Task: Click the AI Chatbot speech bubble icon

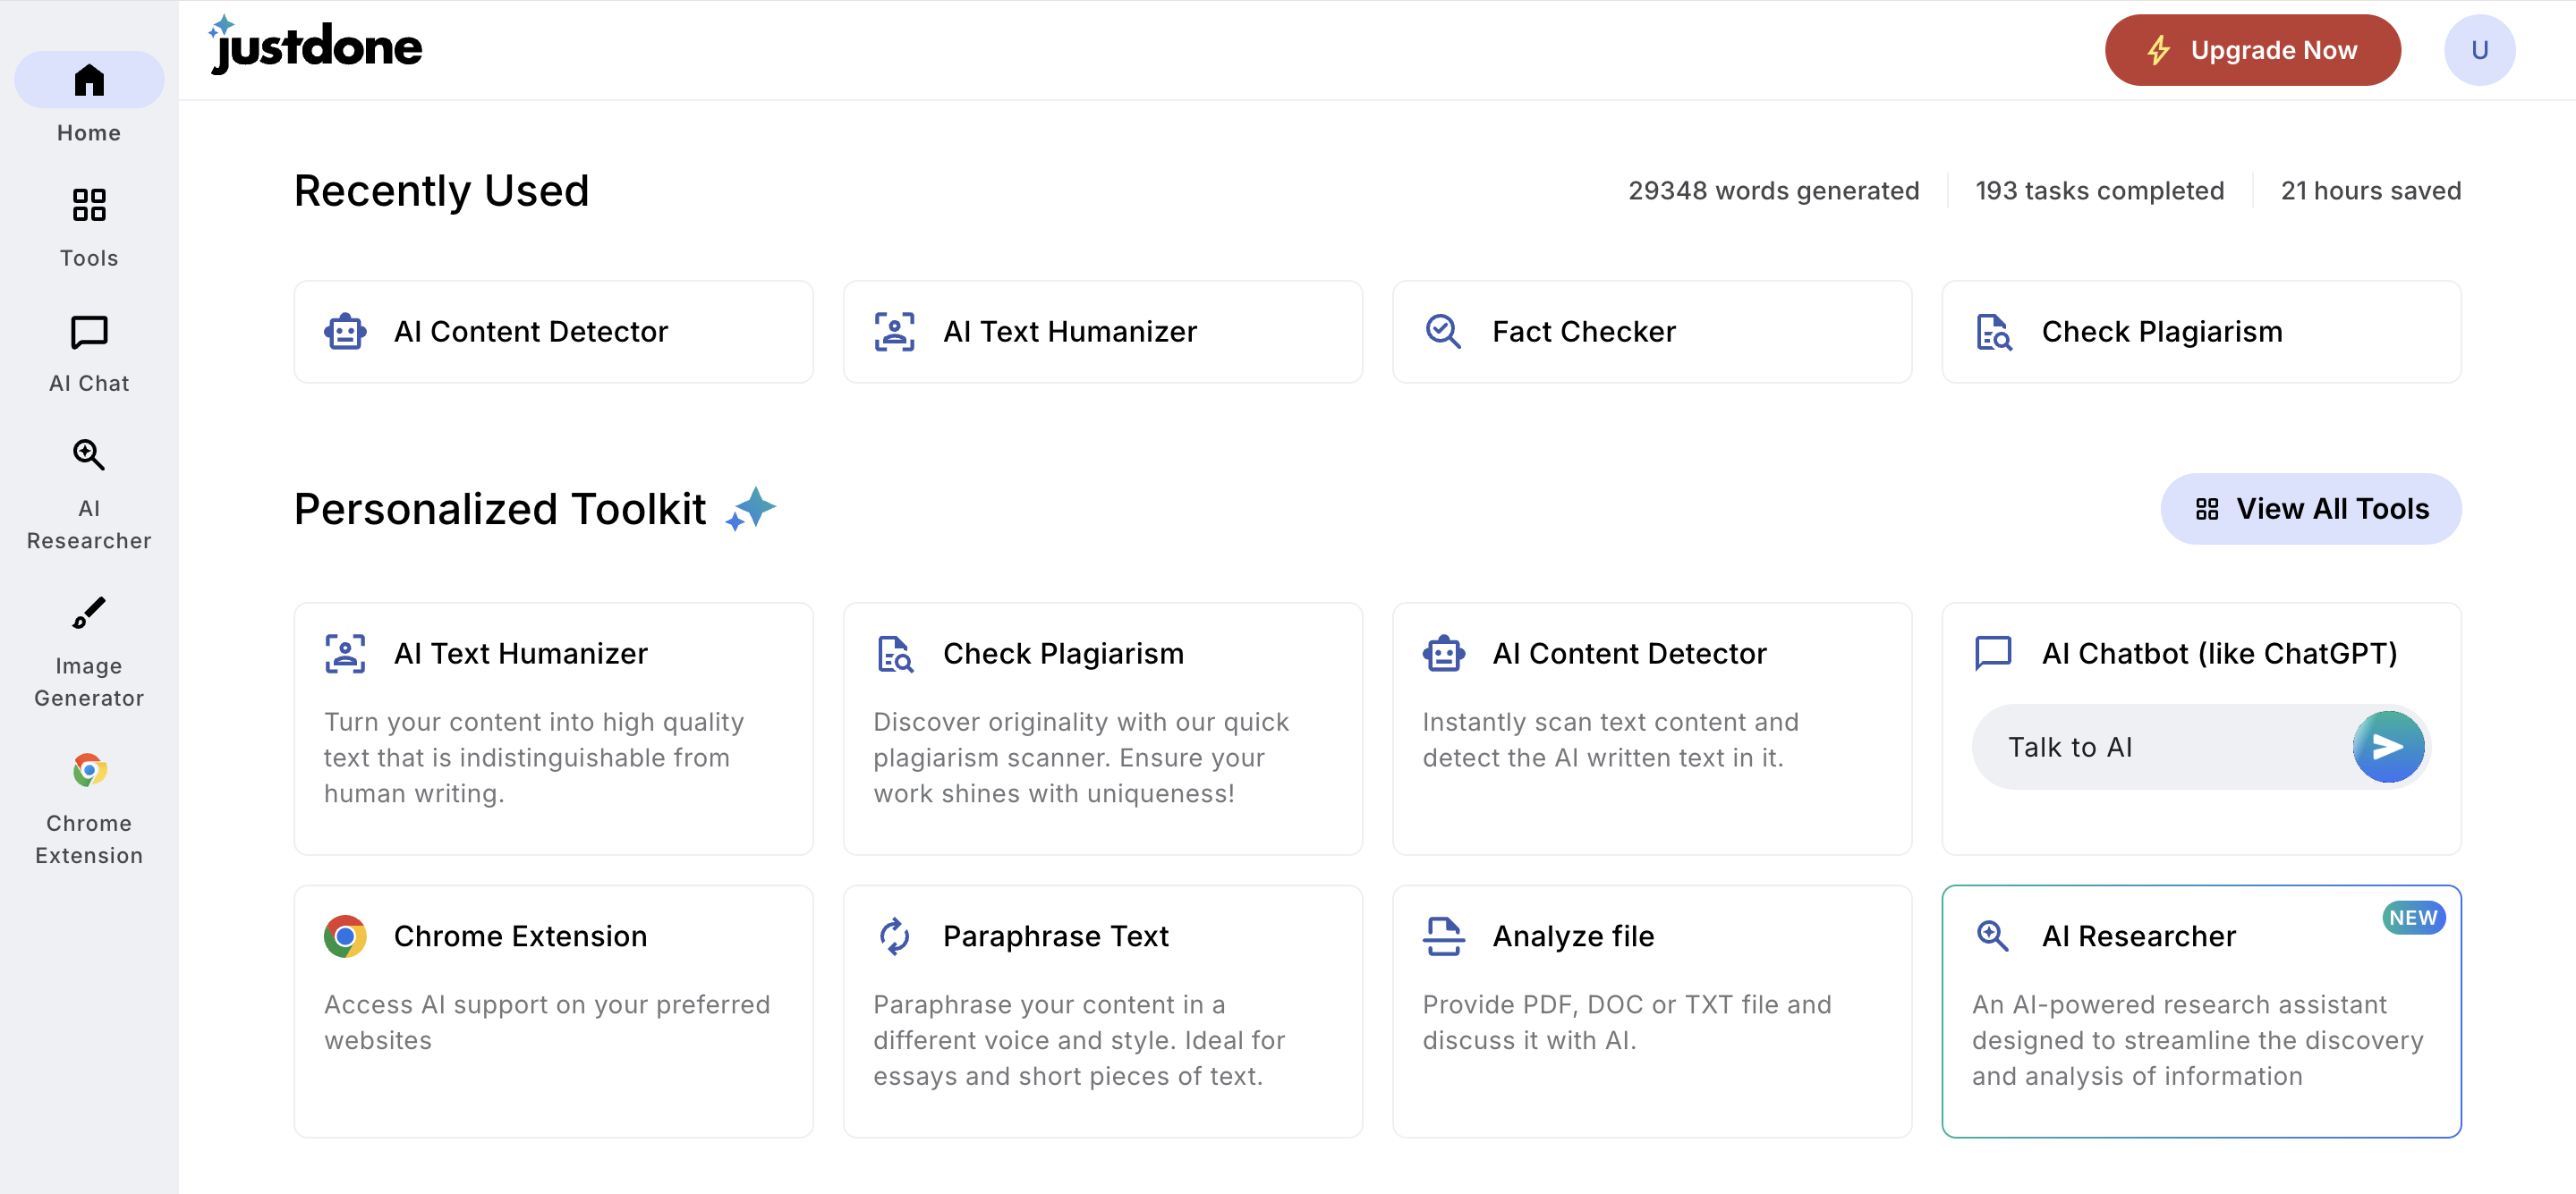Action: pyautogui.click(x=1993, y=654)
